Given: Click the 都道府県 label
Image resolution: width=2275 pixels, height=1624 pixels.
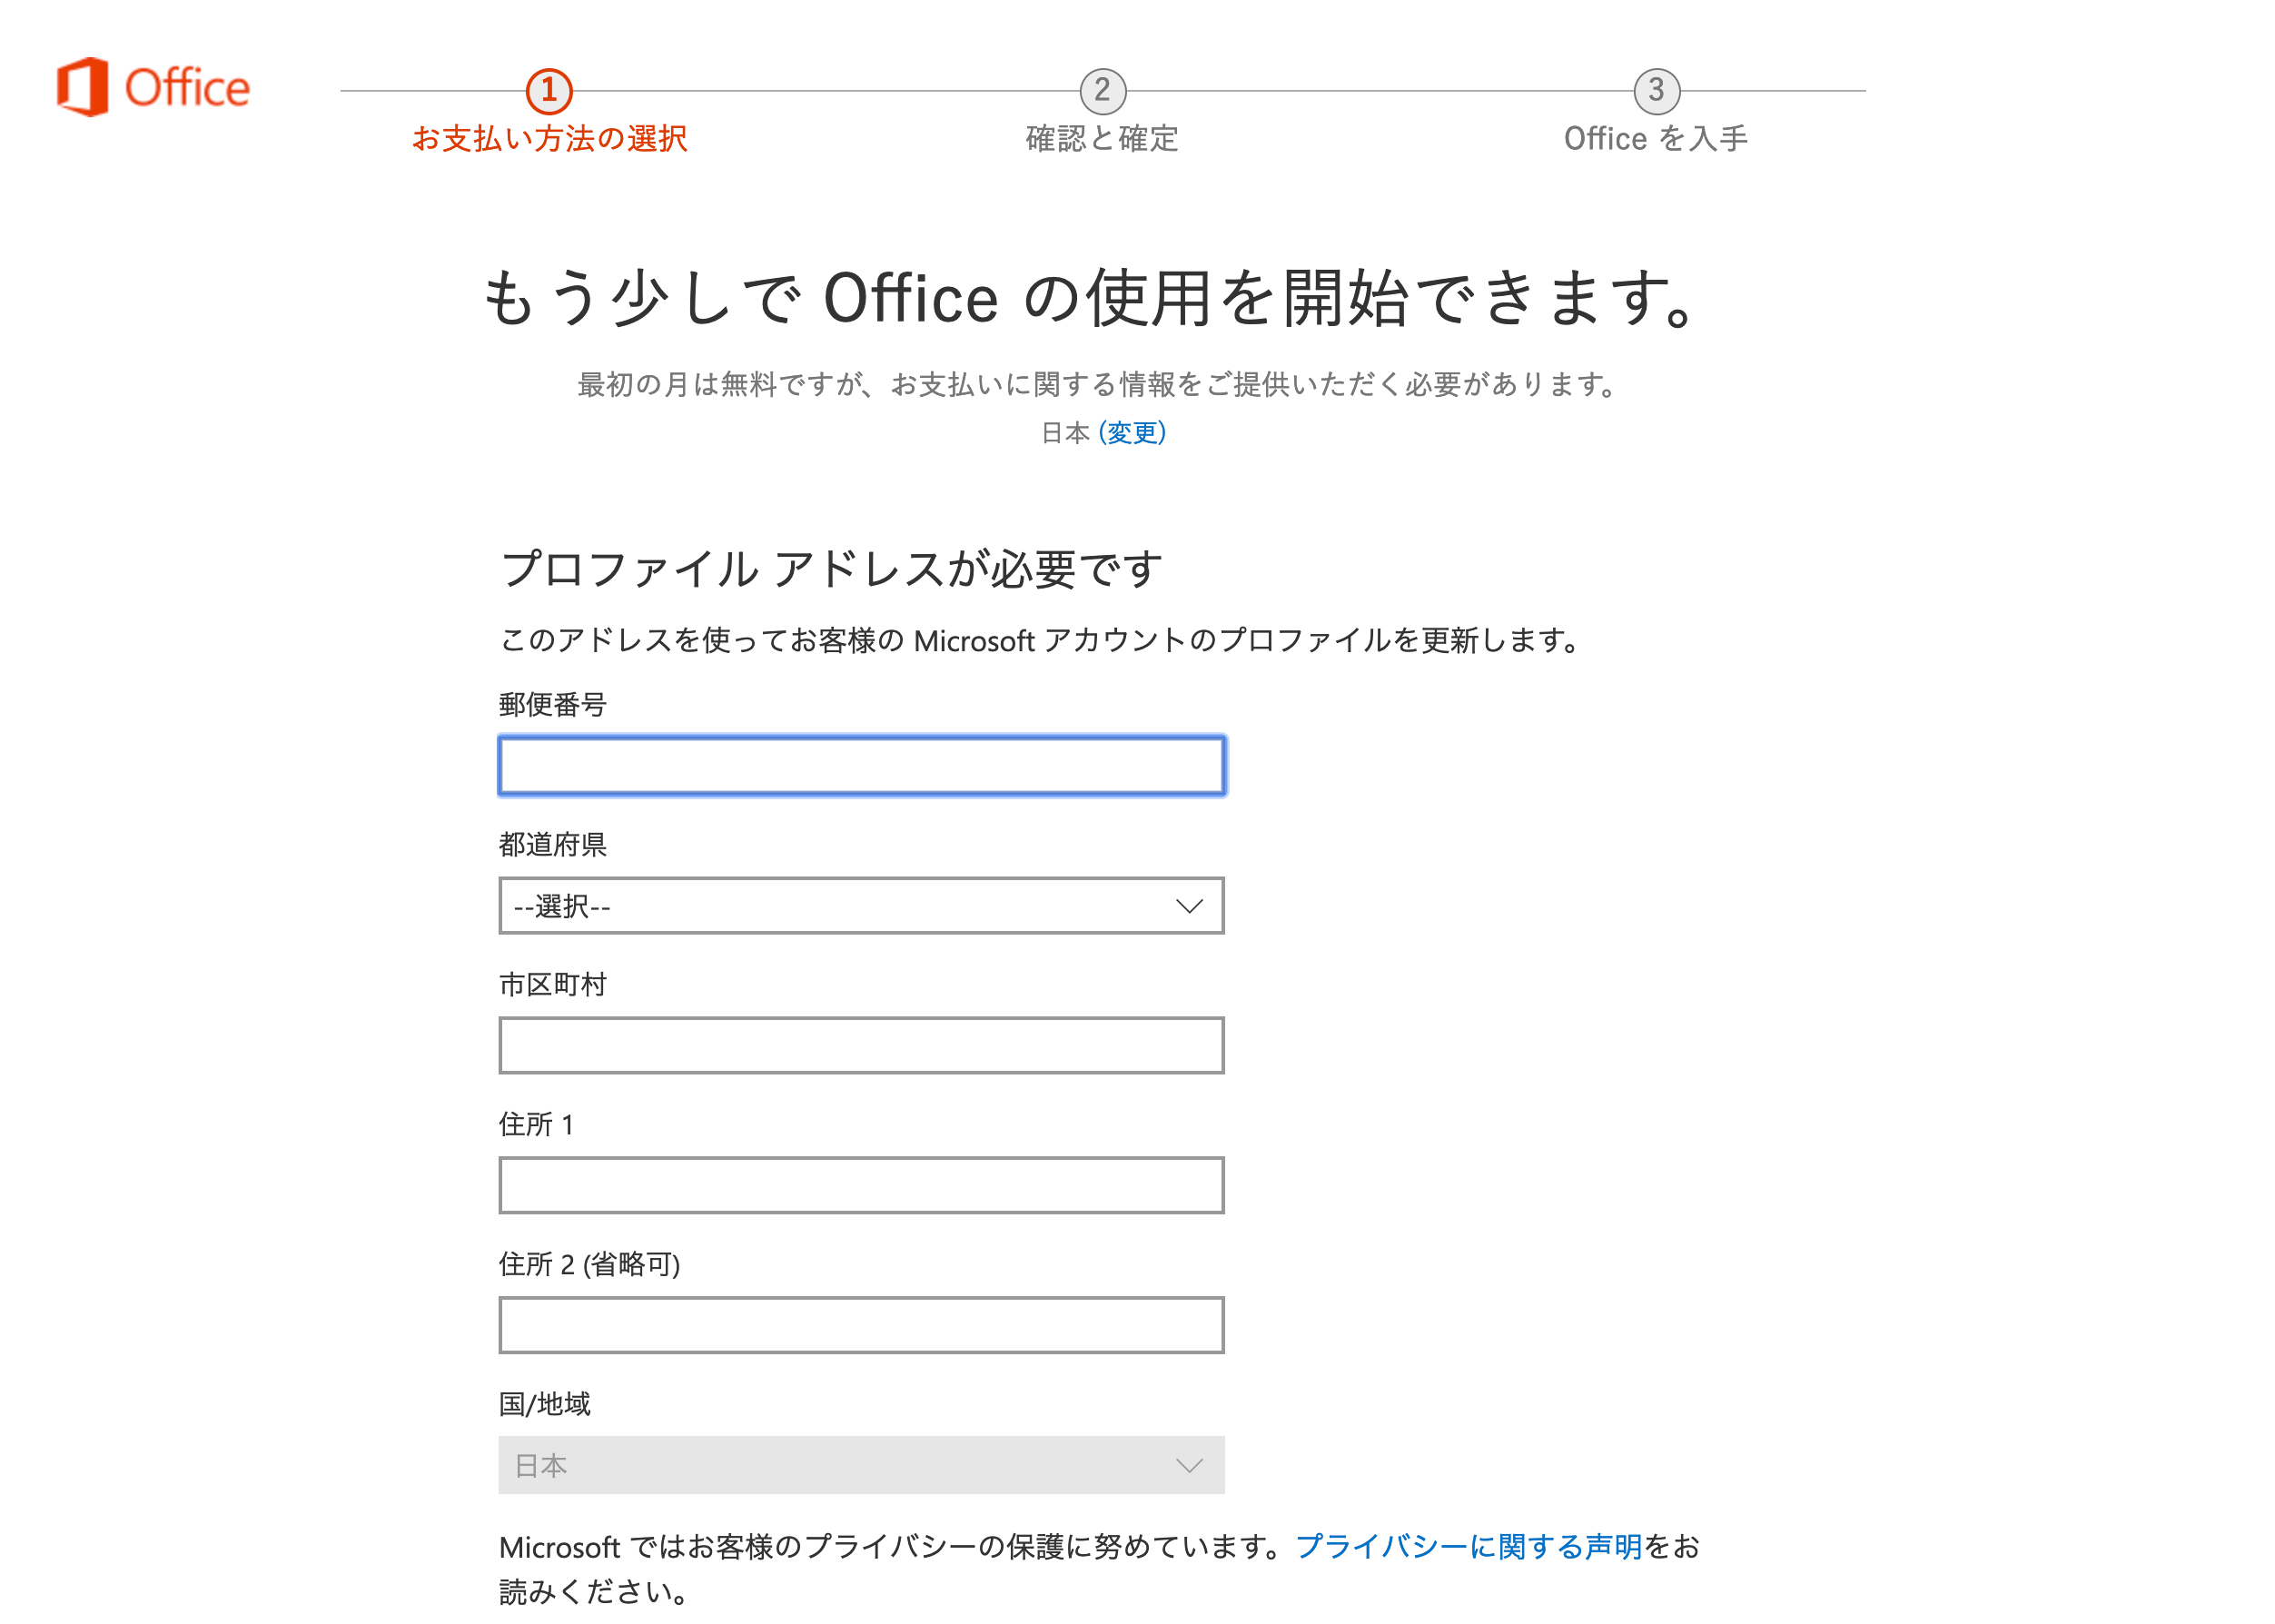Looking at the screenshot, I should coord(553,845).
